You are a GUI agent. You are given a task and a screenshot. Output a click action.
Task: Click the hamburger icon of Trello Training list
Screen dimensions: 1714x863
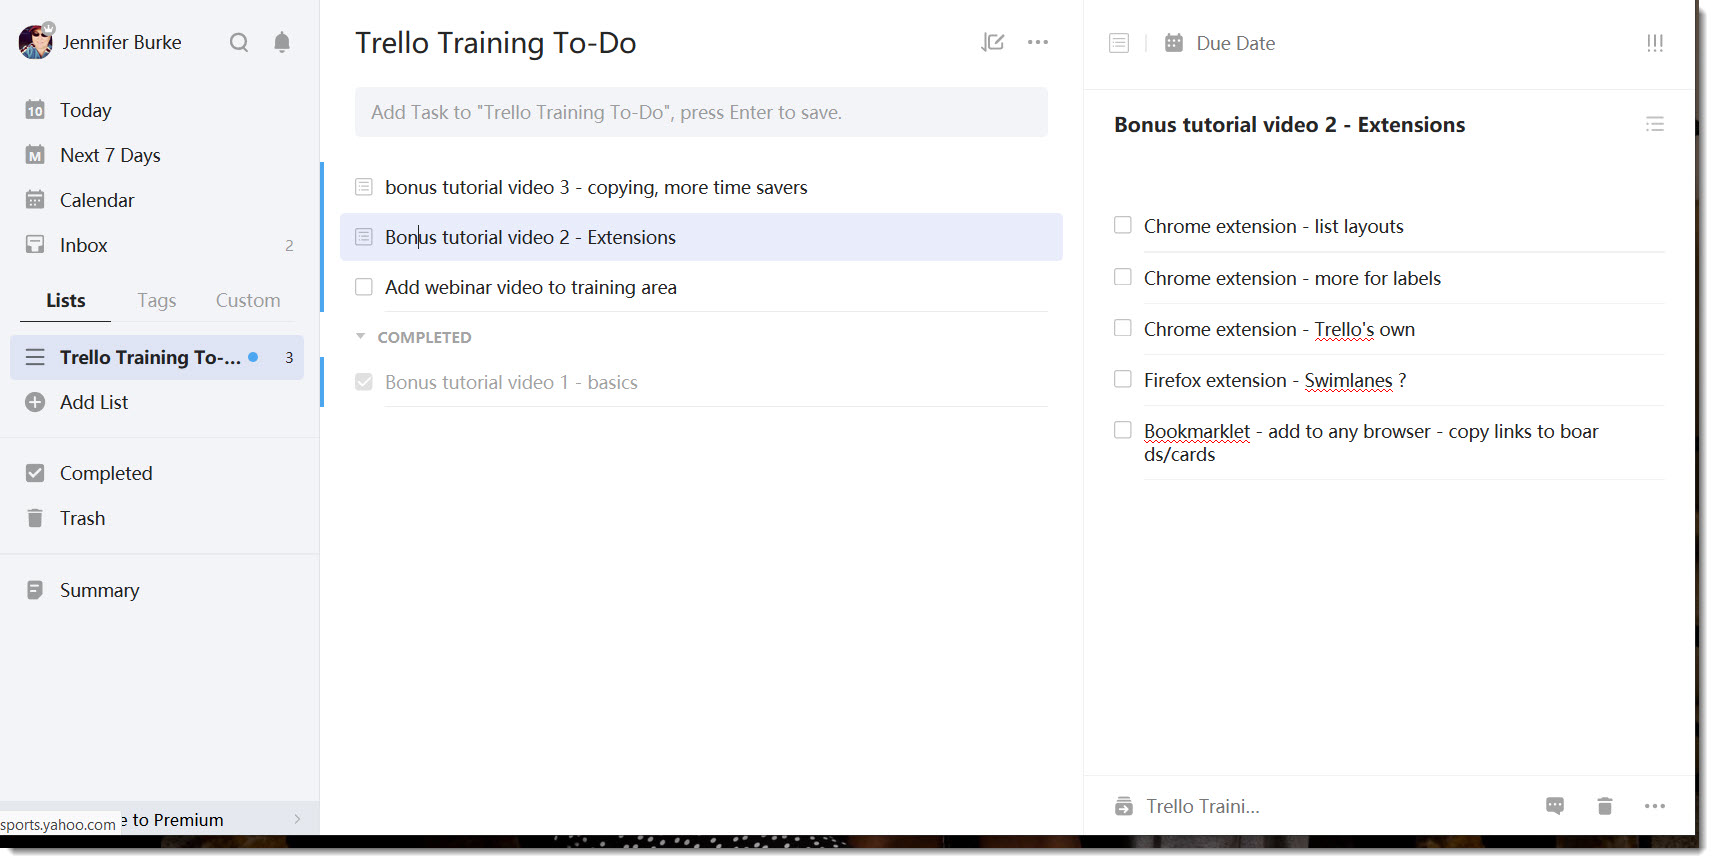pyautogui.click(x=35, y=357)
